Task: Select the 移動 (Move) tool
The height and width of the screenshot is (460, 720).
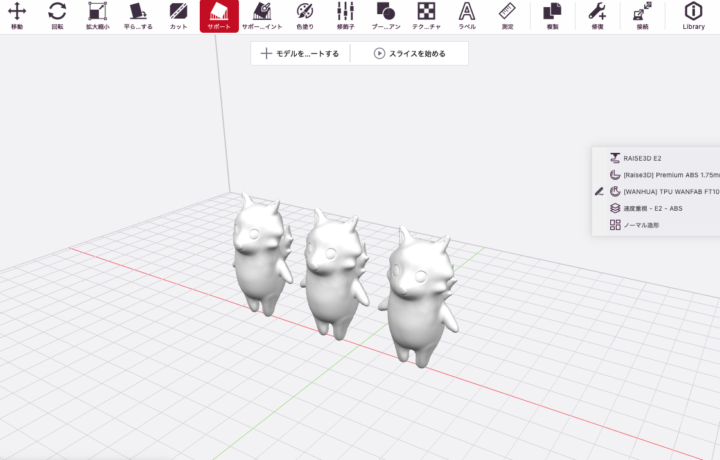Action: [17, 16]
